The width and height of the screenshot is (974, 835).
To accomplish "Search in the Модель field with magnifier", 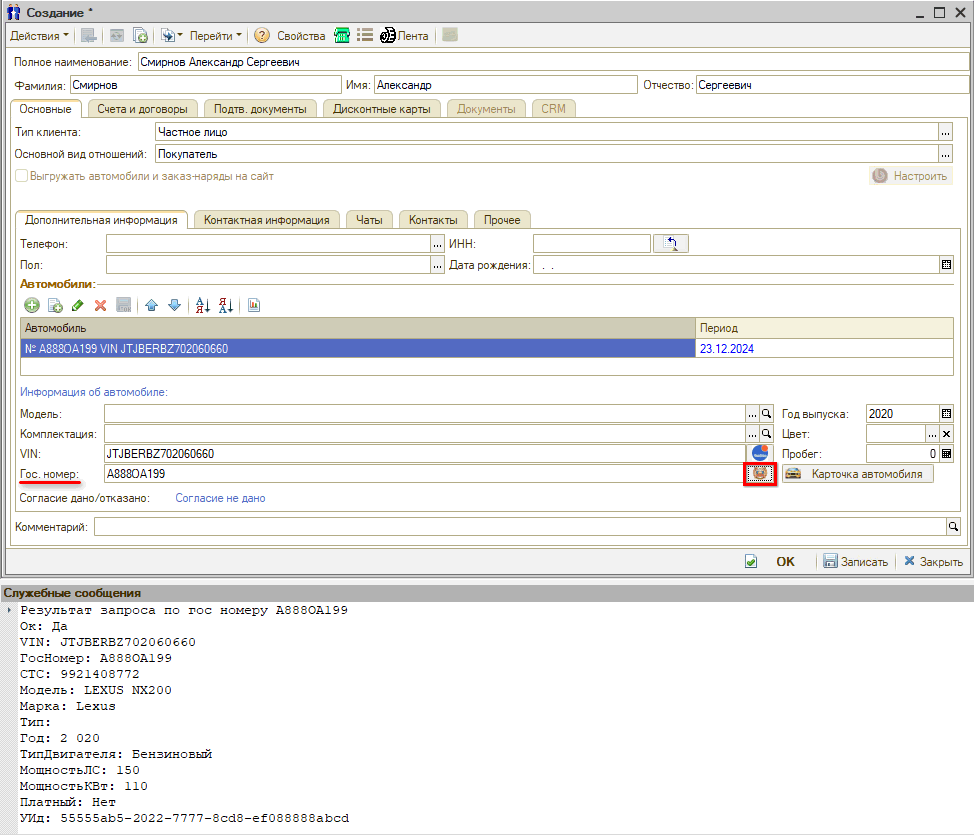I will tap(767, 413).
